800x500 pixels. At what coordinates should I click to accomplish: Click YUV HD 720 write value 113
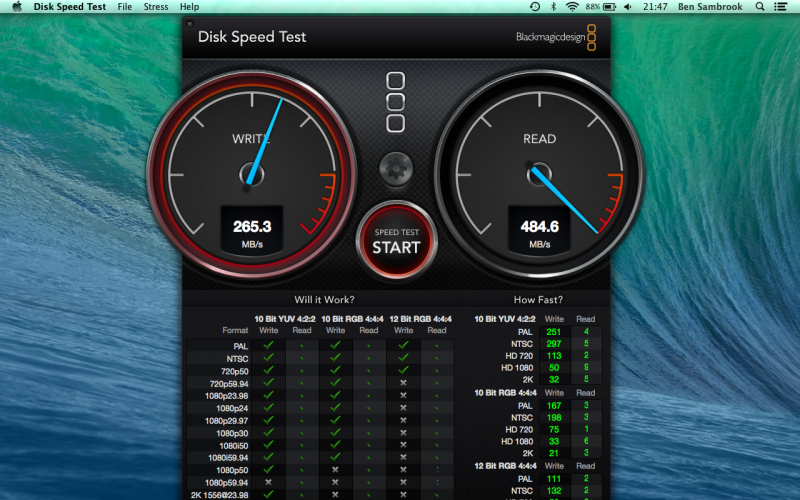pyautogui.click(x=554, y=356)
